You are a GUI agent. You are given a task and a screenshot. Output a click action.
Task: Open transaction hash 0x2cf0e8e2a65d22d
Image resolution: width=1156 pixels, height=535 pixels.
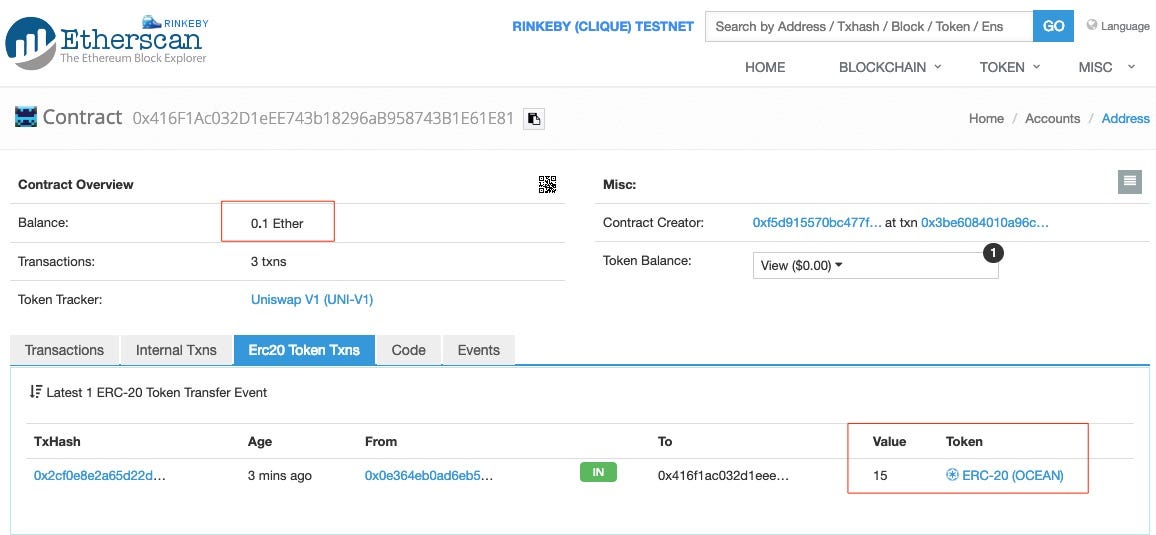tap(100, 476)
